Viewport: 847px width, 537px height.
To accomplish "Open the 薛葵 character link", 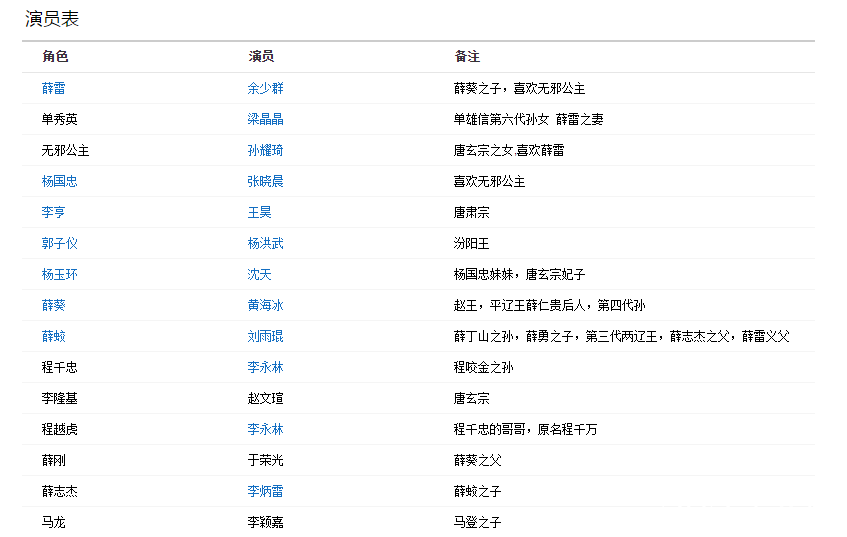I will click(53, 305).
